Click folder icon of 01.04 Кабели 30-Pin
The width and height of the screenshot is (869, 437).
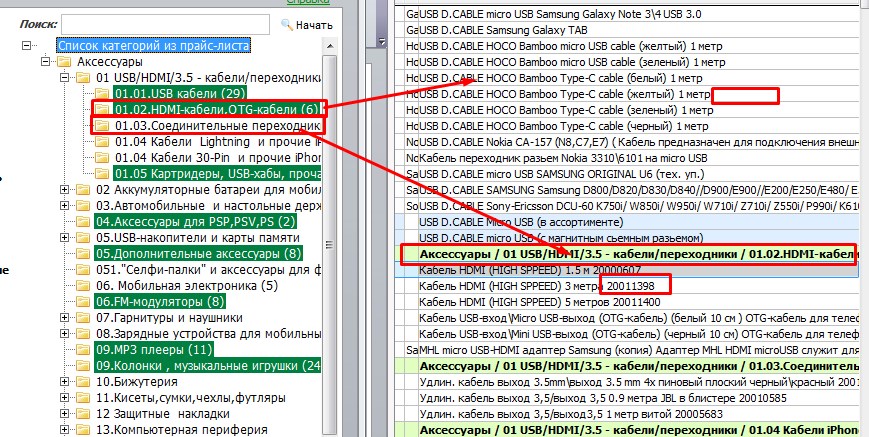pos(101,157)
